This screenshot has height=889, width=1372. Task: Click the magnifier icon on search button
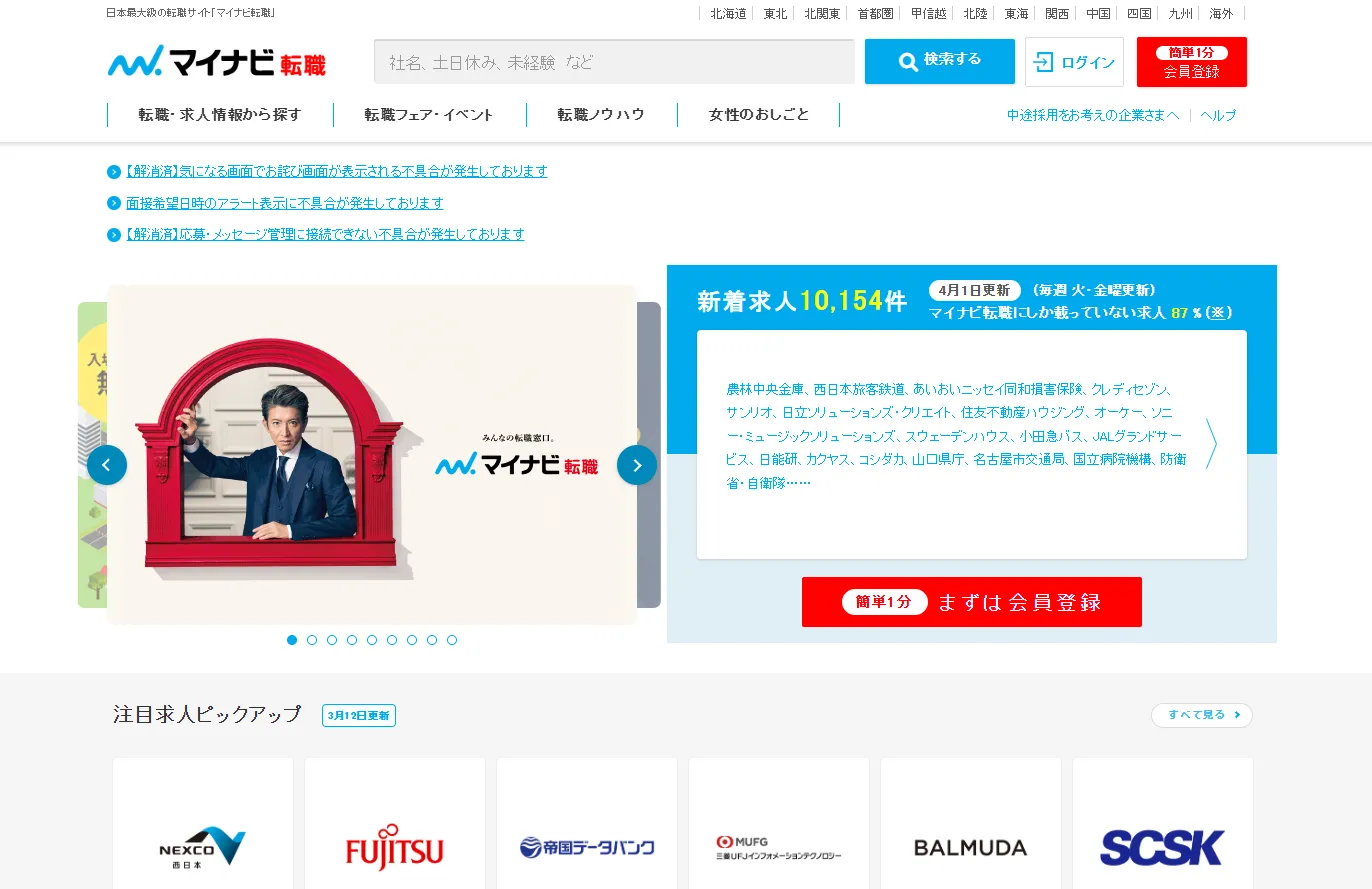908,62
